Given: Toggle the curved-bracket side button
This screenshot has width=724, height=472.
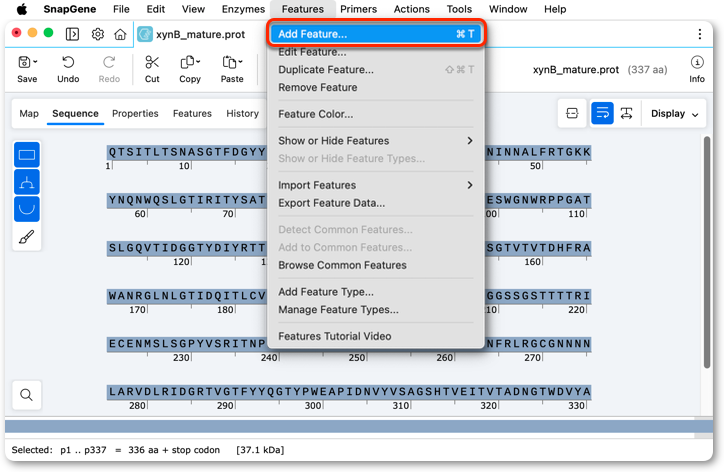Looking at the screenshot, I should (27, 209).
